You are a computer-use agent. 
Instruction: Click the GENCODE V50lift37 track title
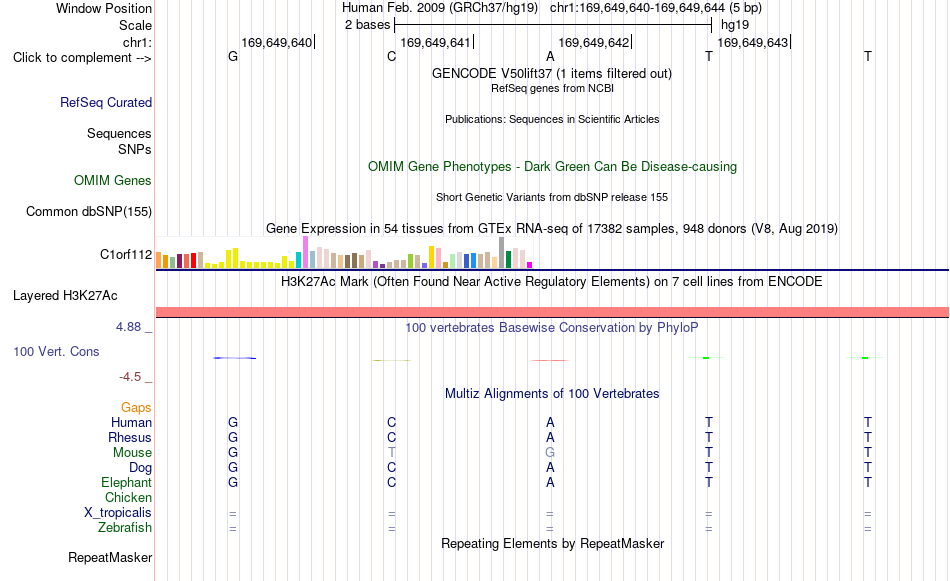552,73
